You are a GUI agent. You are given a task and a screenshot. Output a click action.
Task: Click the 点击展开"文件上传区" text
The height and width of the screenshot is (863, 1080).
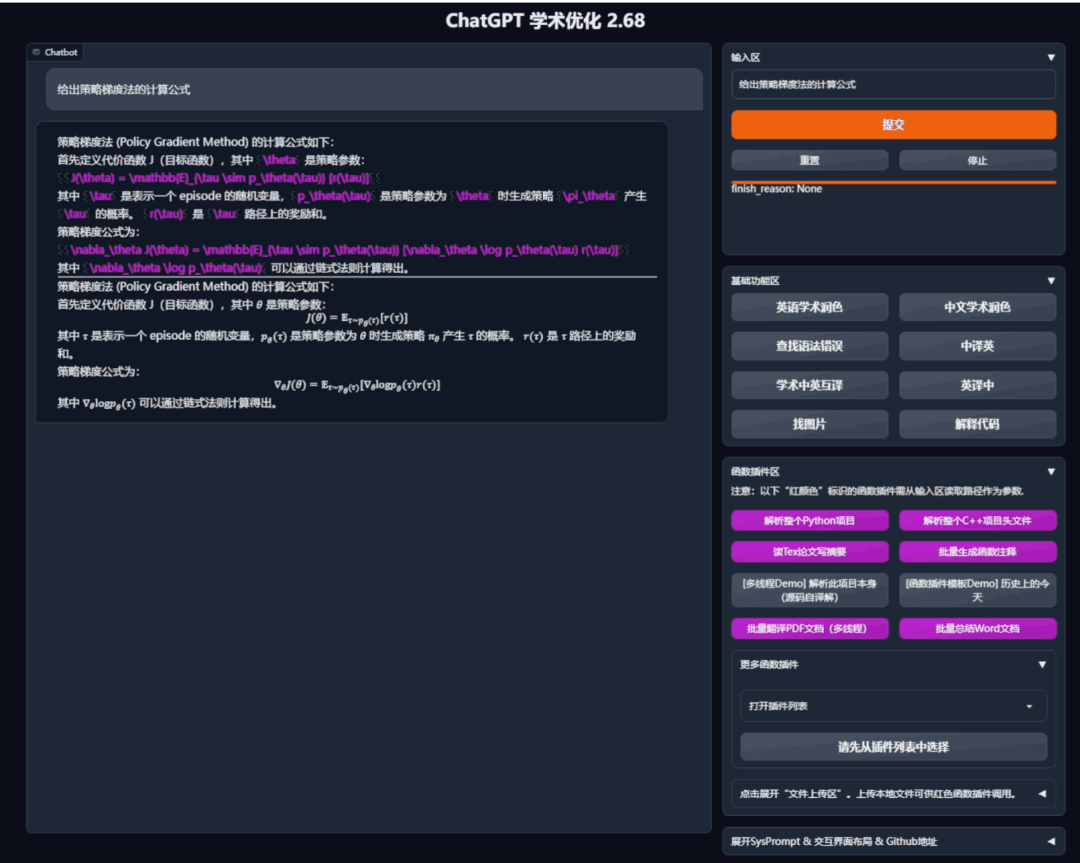pyautogui.click(x=878, y=794)
